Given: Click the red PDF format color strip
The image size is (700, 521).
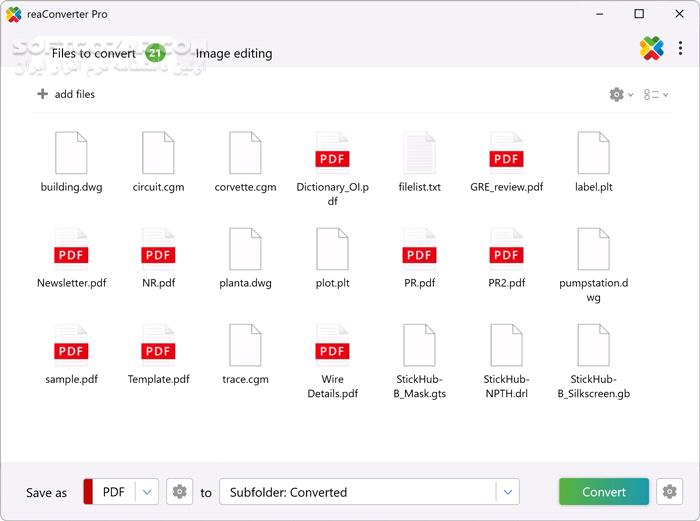Looking at the screenshot, I should click(x=88, y=492).
